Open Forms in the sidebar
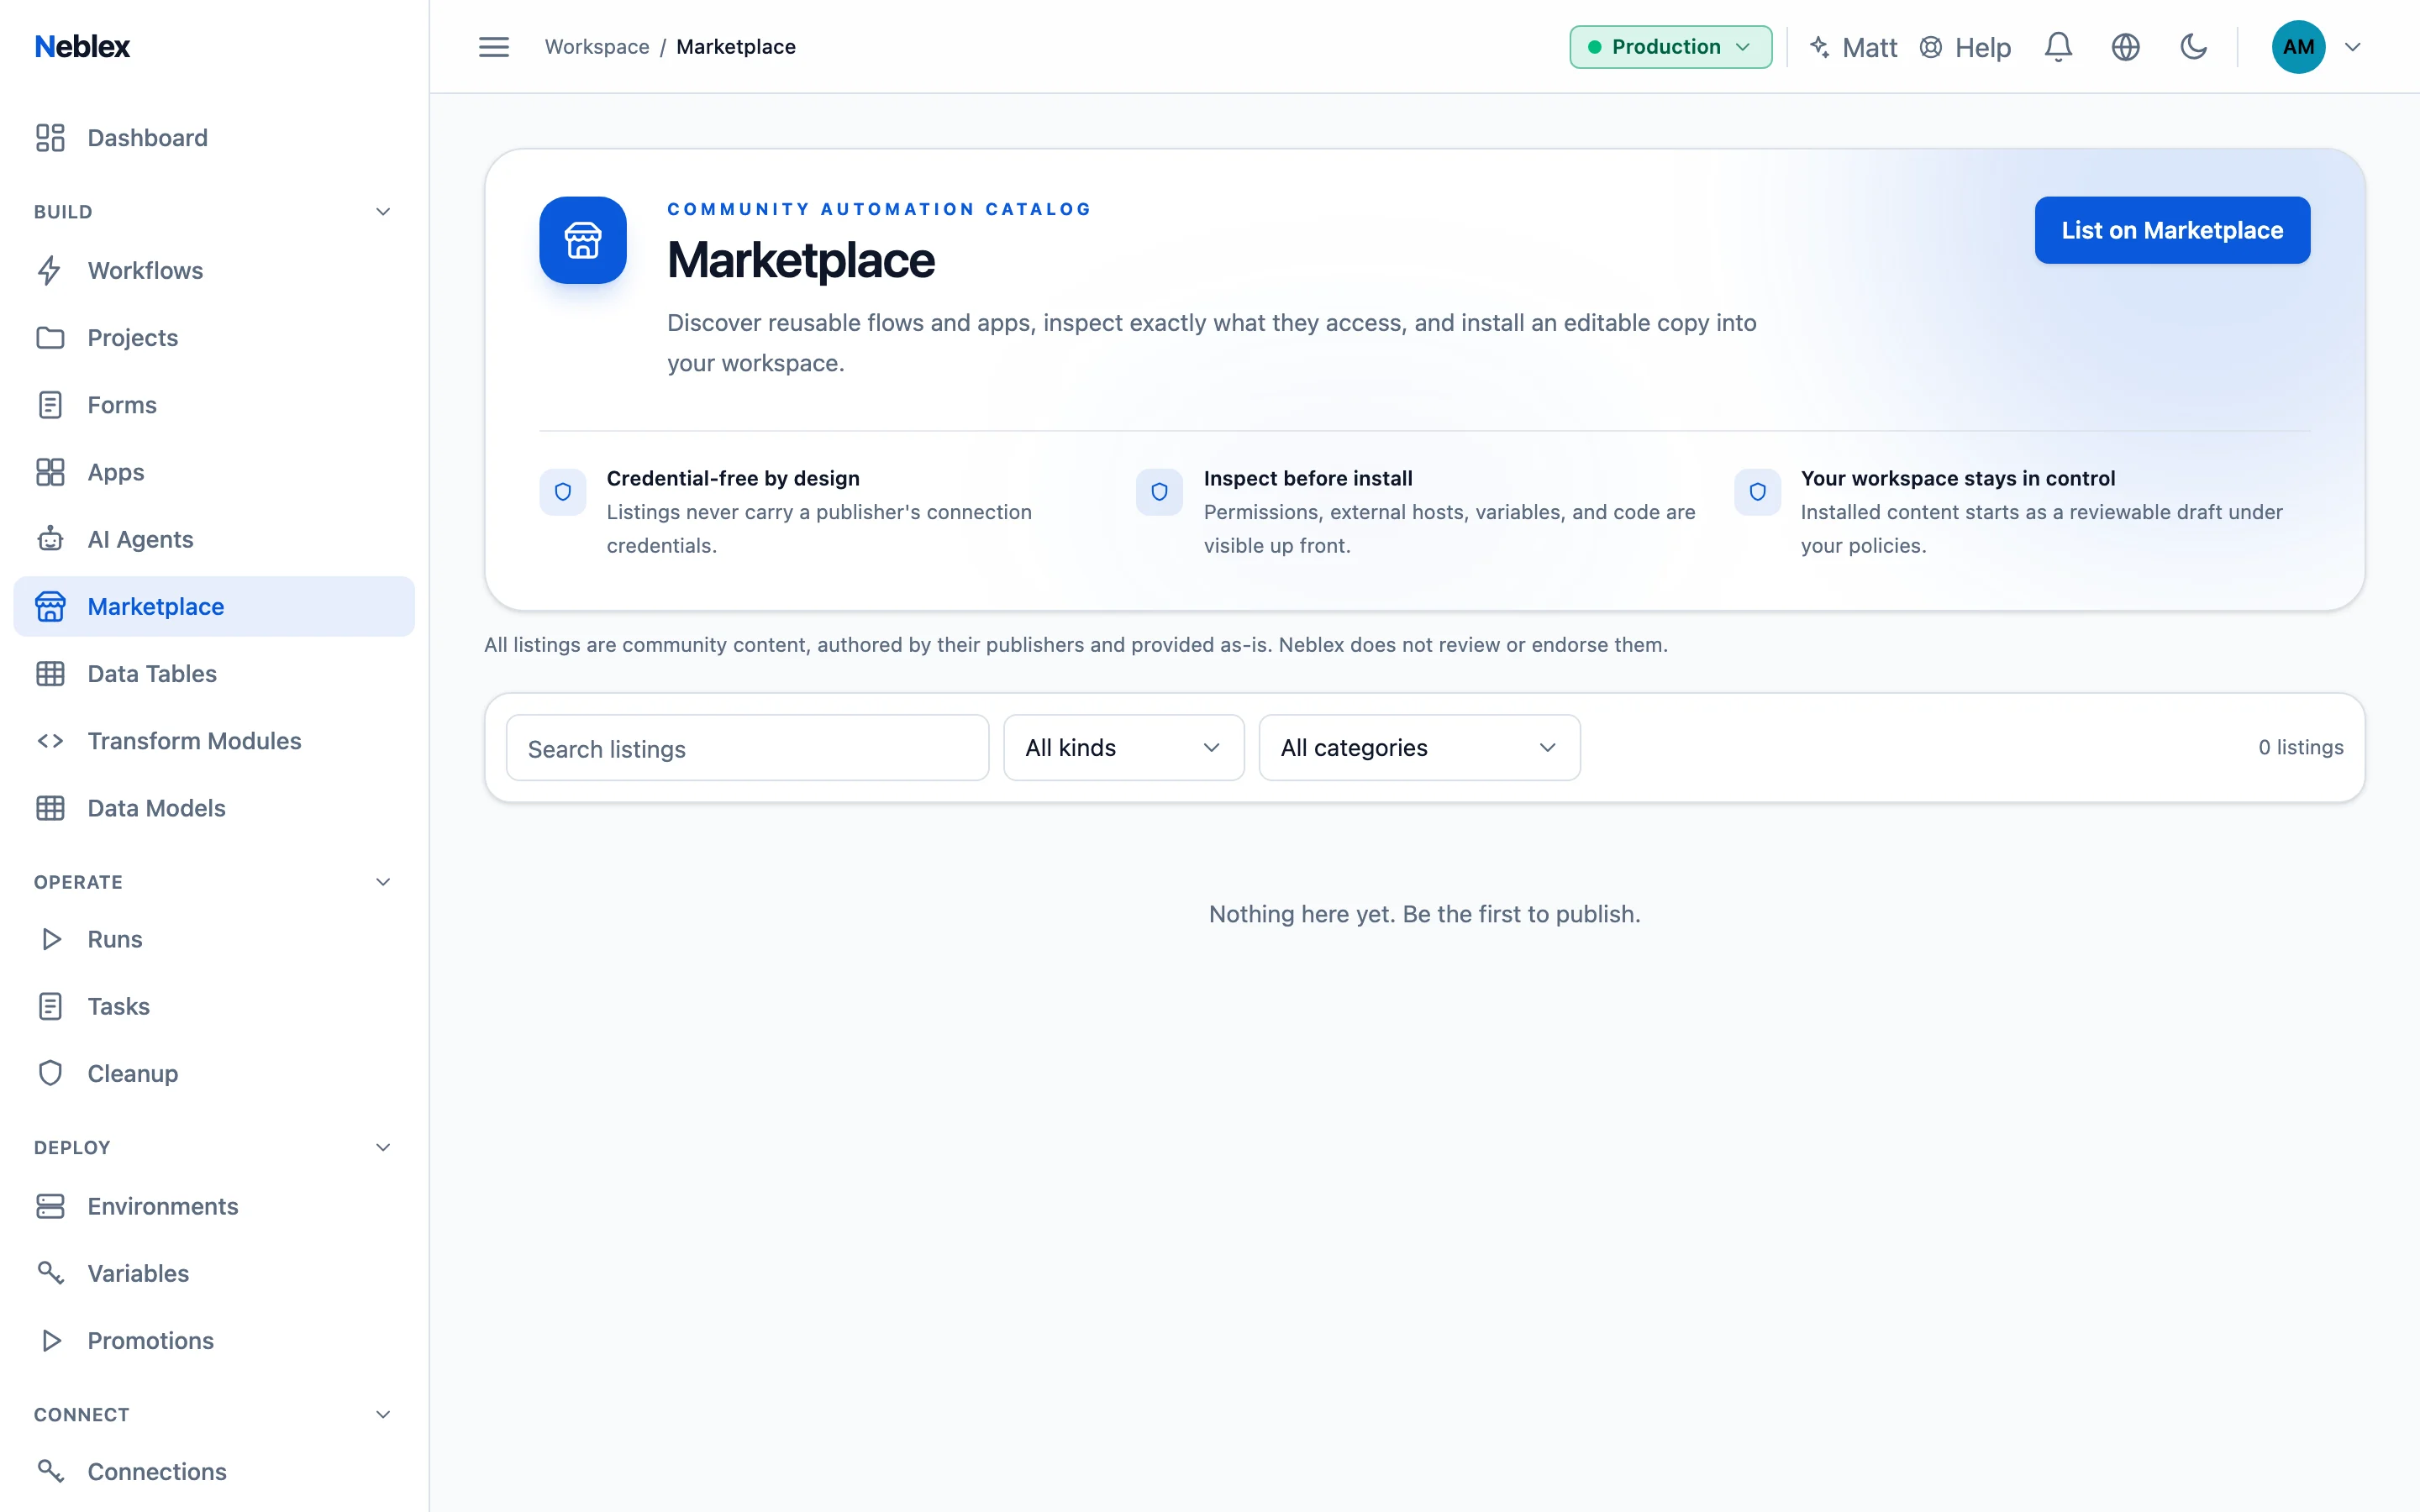This screenshot has height=1512, width=2420. (214, 405)
